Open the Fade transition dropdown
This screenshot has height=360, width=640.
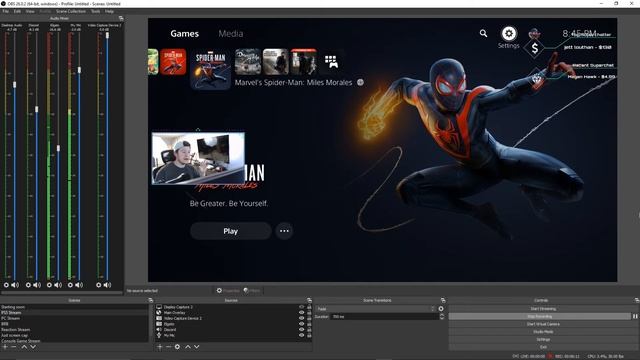[376, 309]
